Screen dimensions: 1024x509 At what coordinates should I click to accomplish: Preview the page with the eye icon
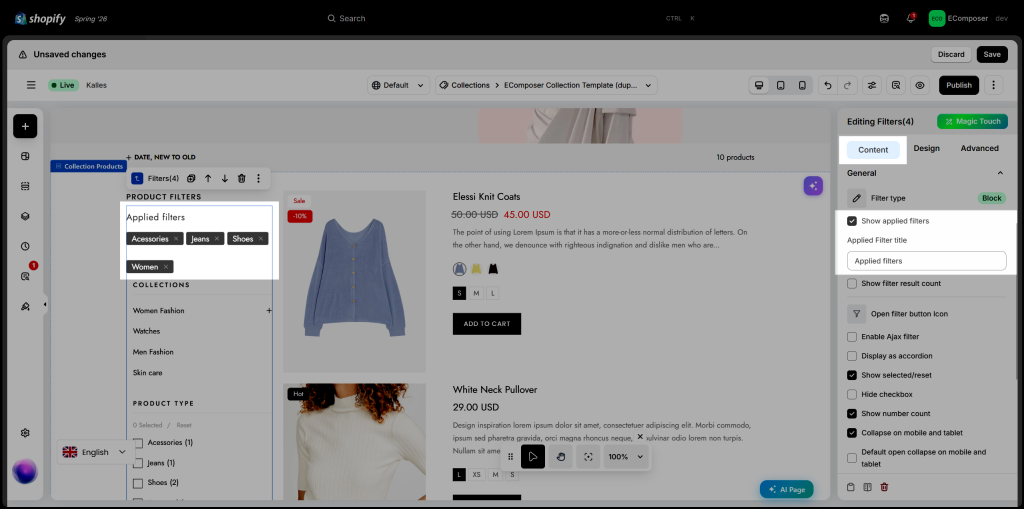(x=920, y=85)
